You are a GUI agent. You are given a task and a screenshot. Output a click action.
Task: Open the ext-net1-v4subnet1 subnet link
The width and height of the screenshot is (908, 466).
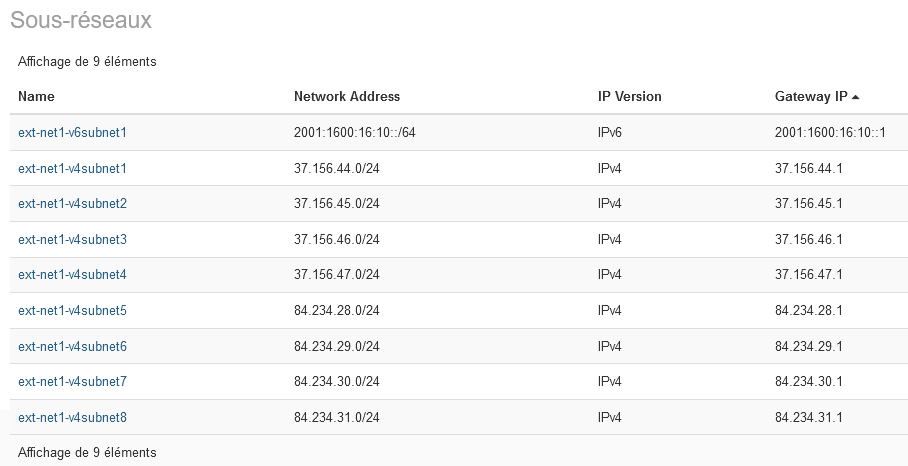click(x=72, y=168)
